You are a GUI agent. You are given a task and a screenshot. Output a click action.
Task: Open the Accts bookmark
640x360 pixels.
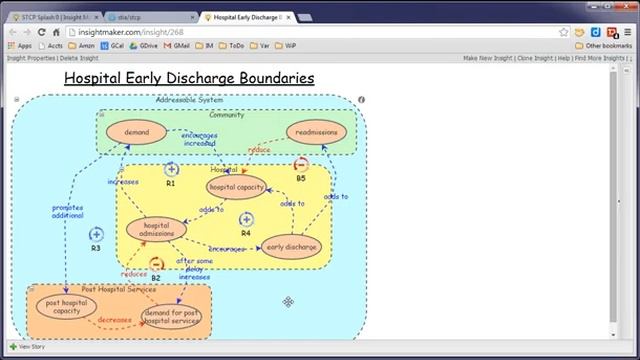(51, 46)
